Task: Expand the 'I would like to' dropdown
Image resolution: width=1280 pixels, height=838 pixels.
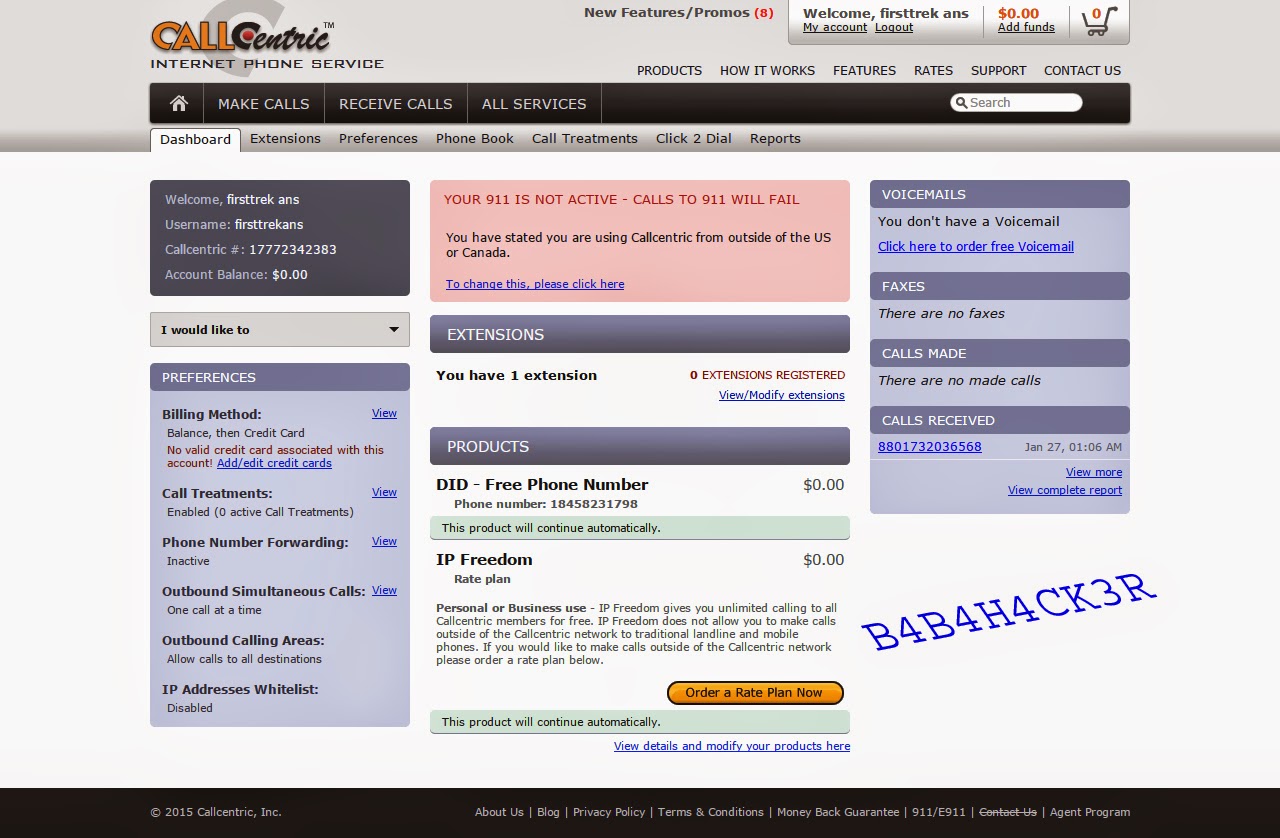Action: 280,330
